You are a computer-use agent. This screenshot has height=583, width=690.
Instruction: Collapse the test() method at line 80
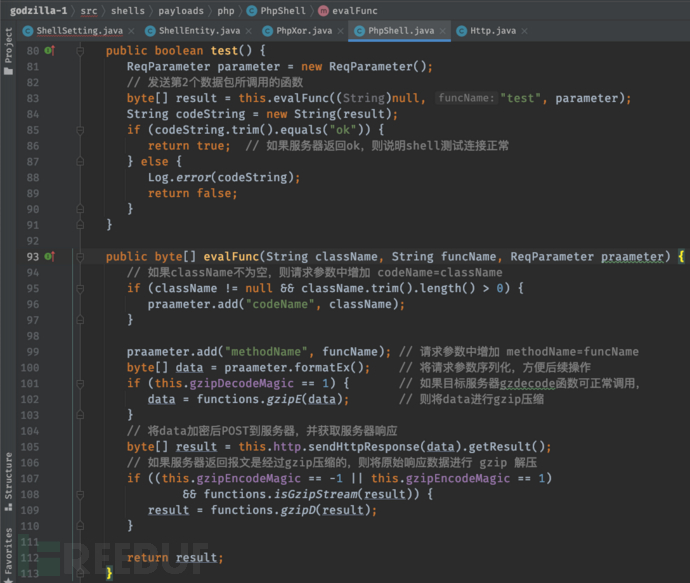coord(80,51)
